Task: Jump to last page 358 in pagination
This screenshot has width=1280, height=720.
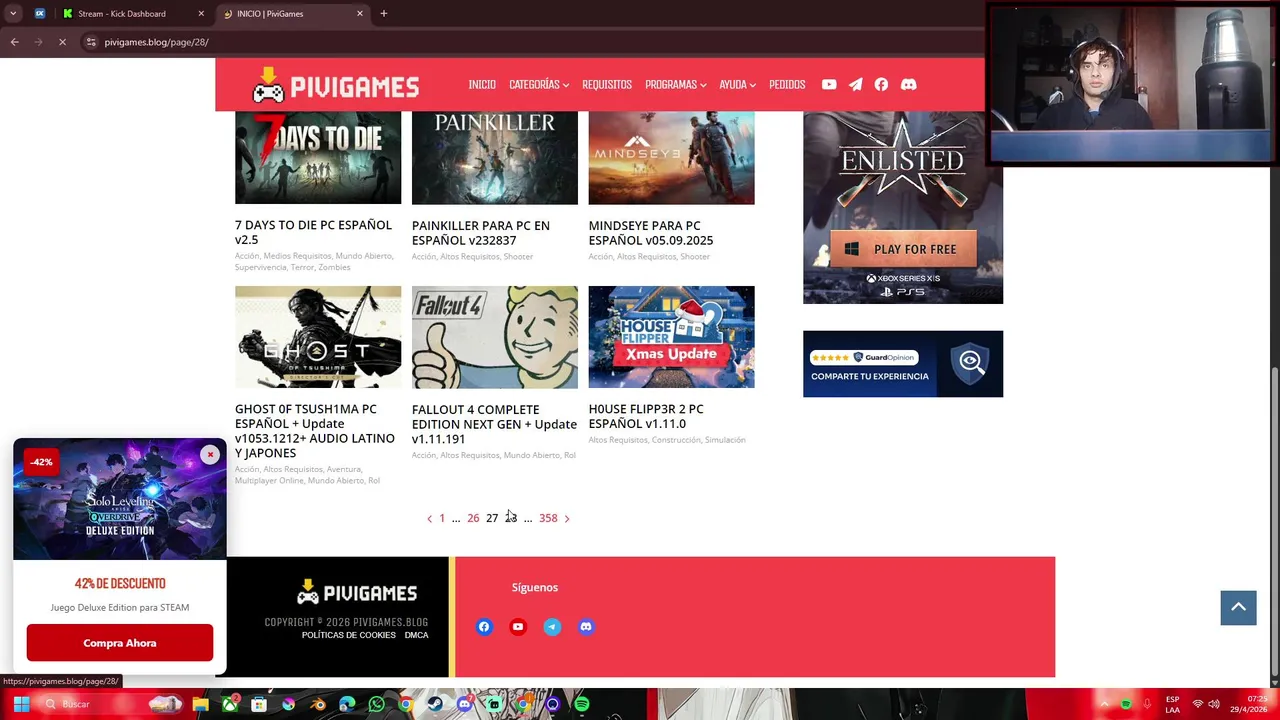Action: 548,518
